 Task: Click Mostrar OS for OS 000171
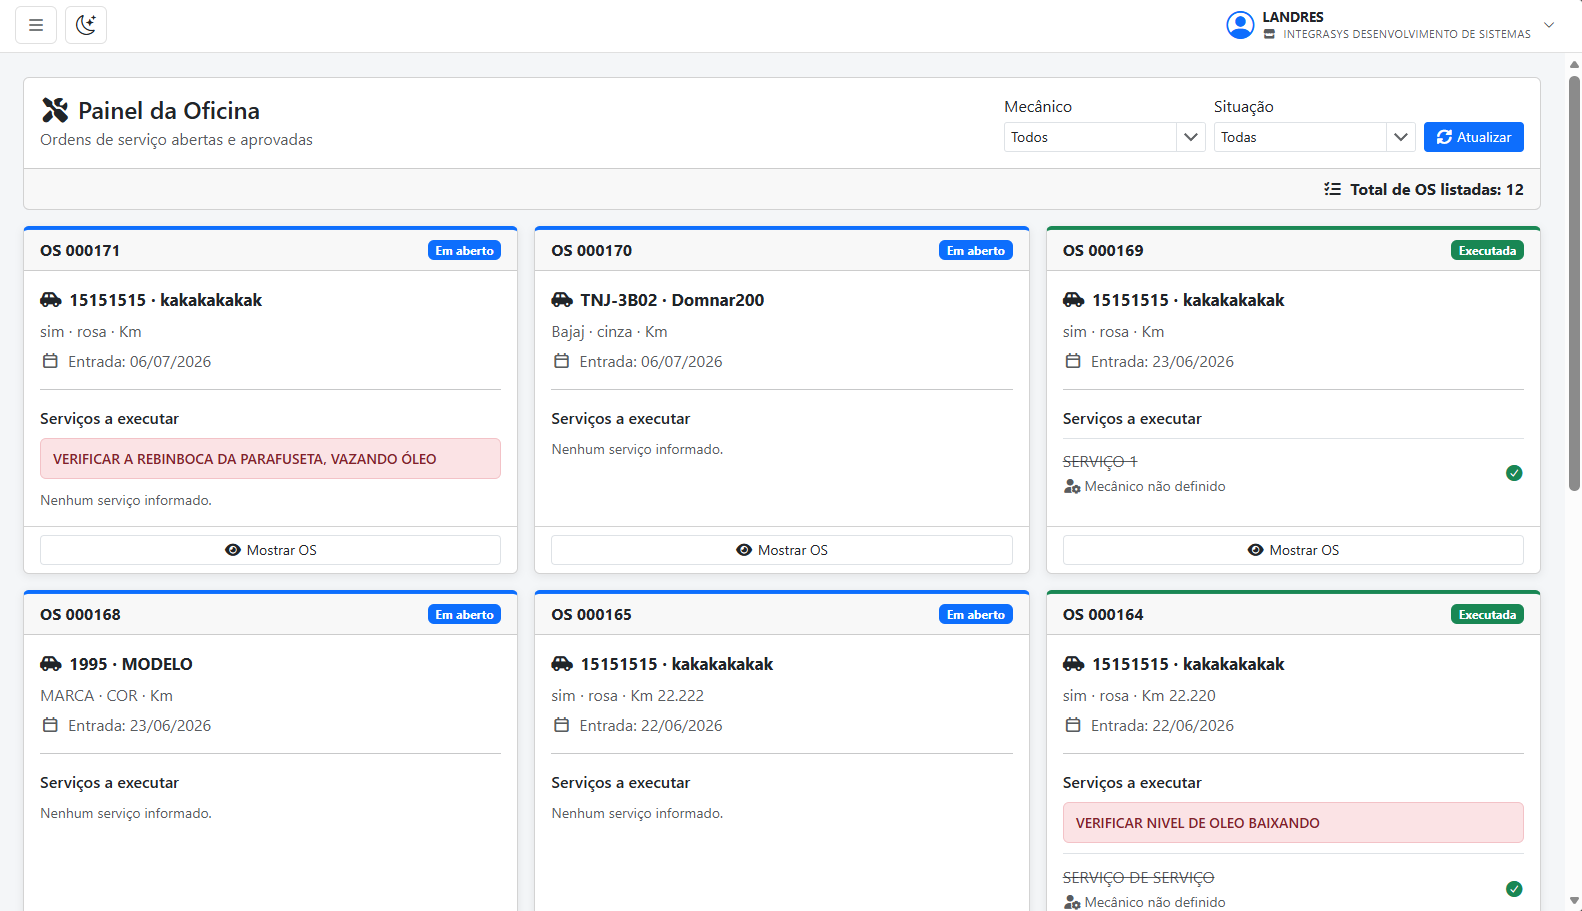click(270, 550)
